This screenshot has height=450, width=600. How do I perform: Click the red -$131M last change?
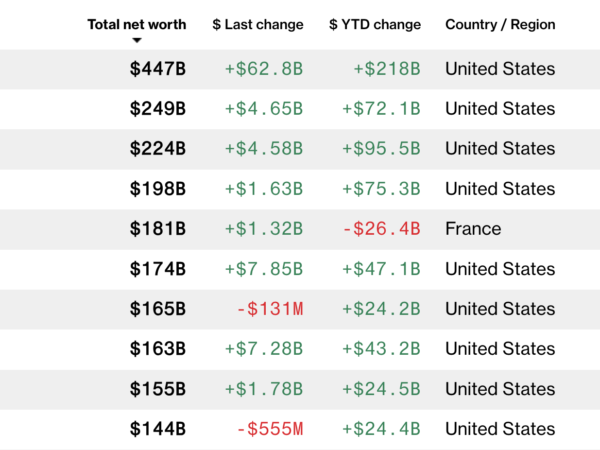point(270,309)
